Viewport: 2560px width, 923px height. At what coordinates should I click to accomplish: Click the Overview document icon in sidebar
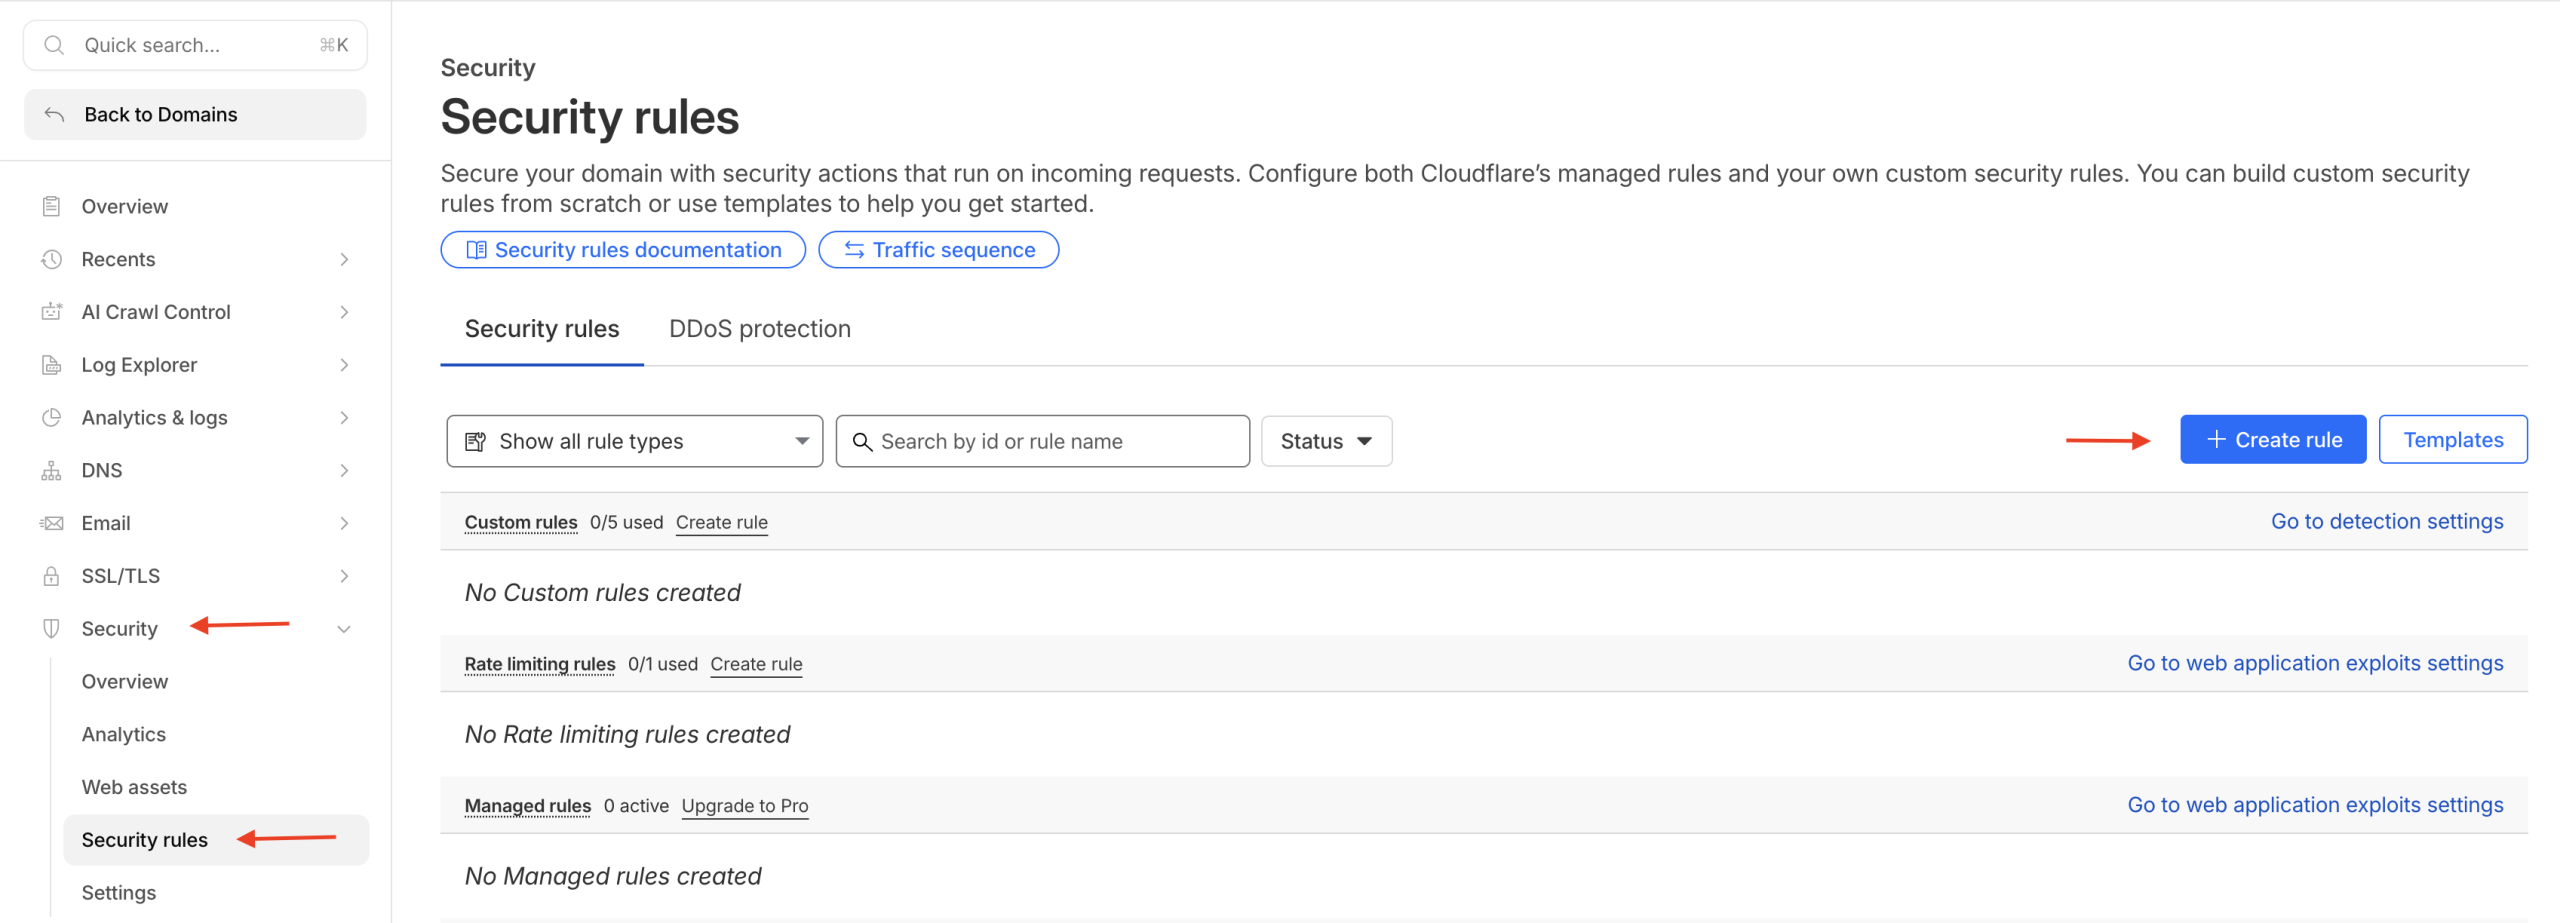pyautogui.click(x=51, y=206)
